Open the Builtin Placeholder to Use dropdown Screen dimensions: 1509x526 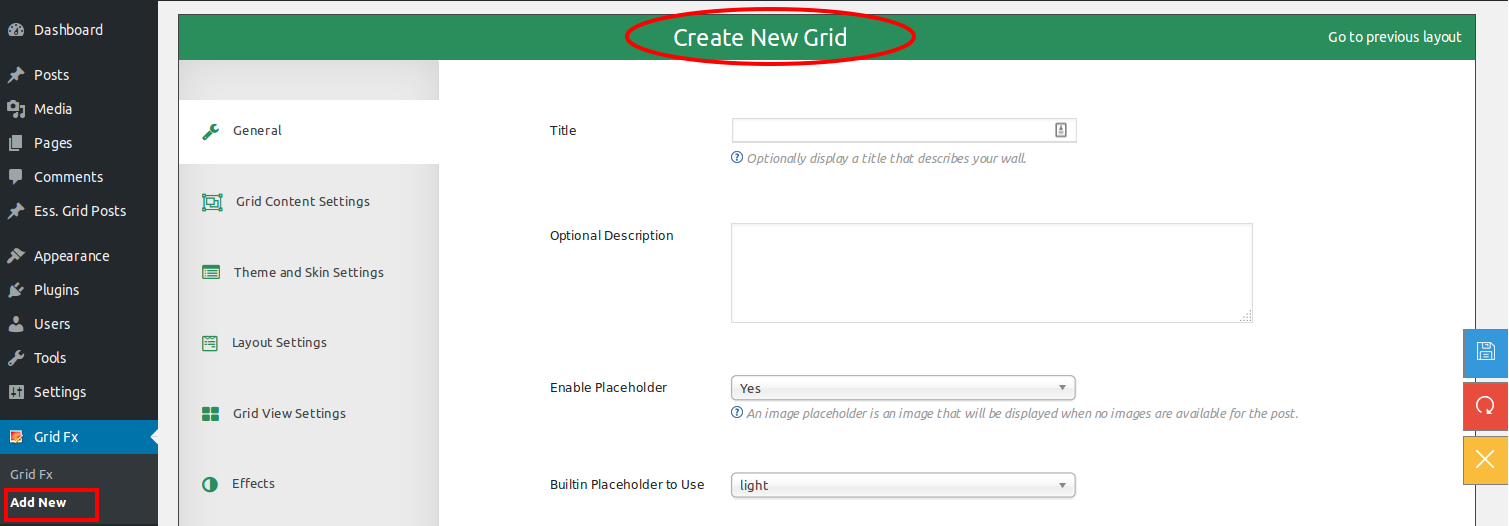point(903,485)
